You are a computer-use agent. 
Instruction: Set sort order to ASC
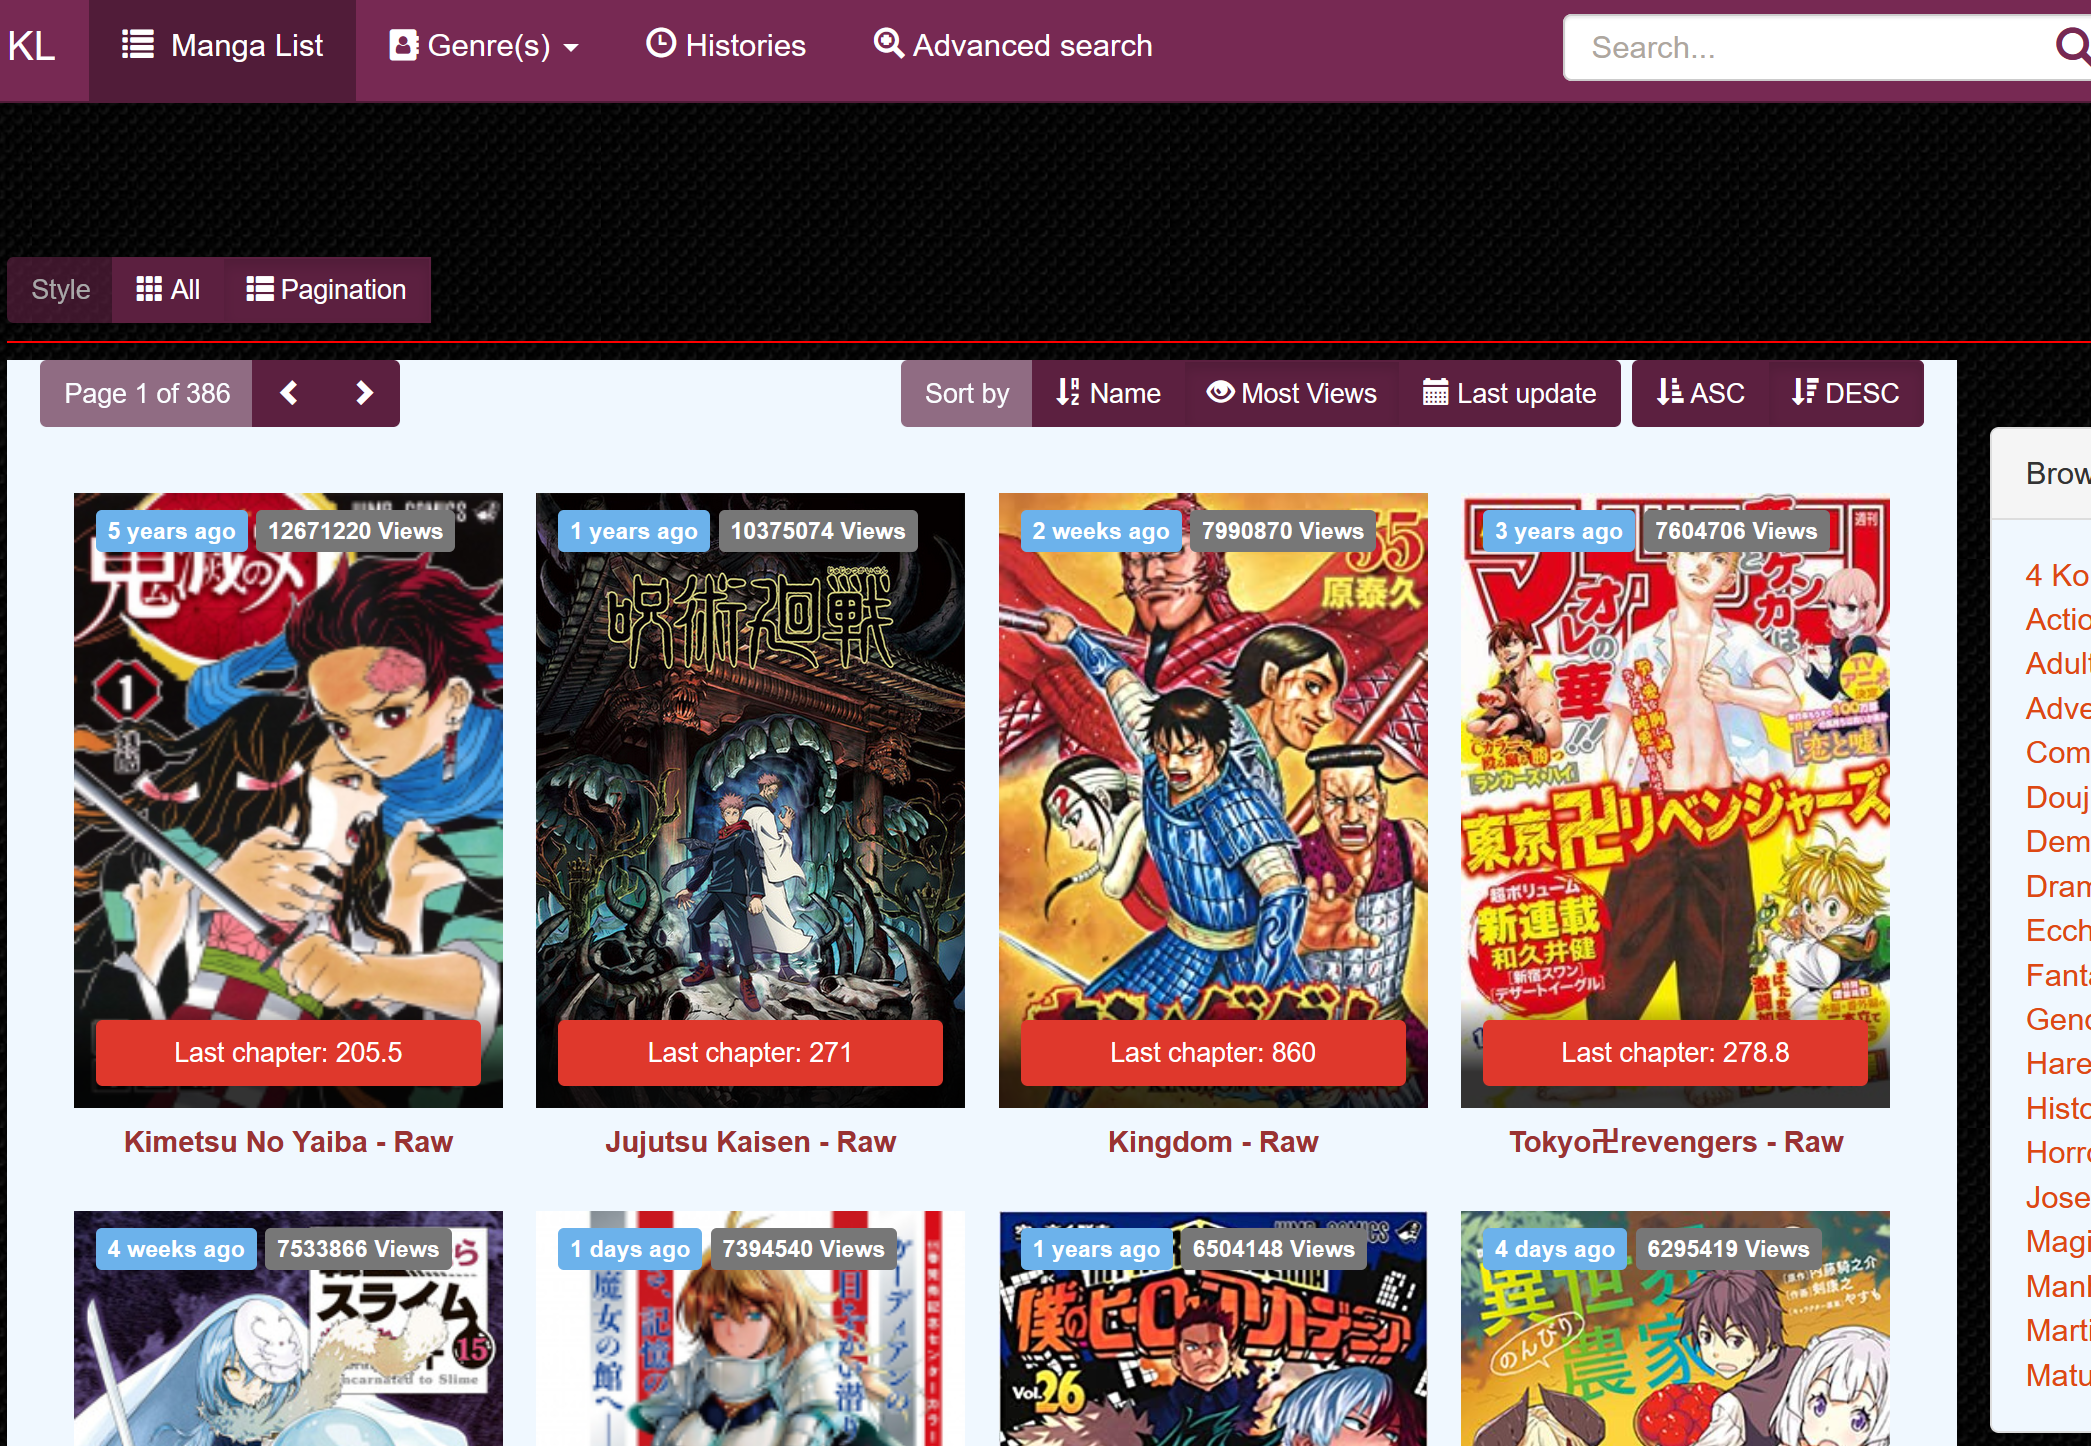point(1700,393)
